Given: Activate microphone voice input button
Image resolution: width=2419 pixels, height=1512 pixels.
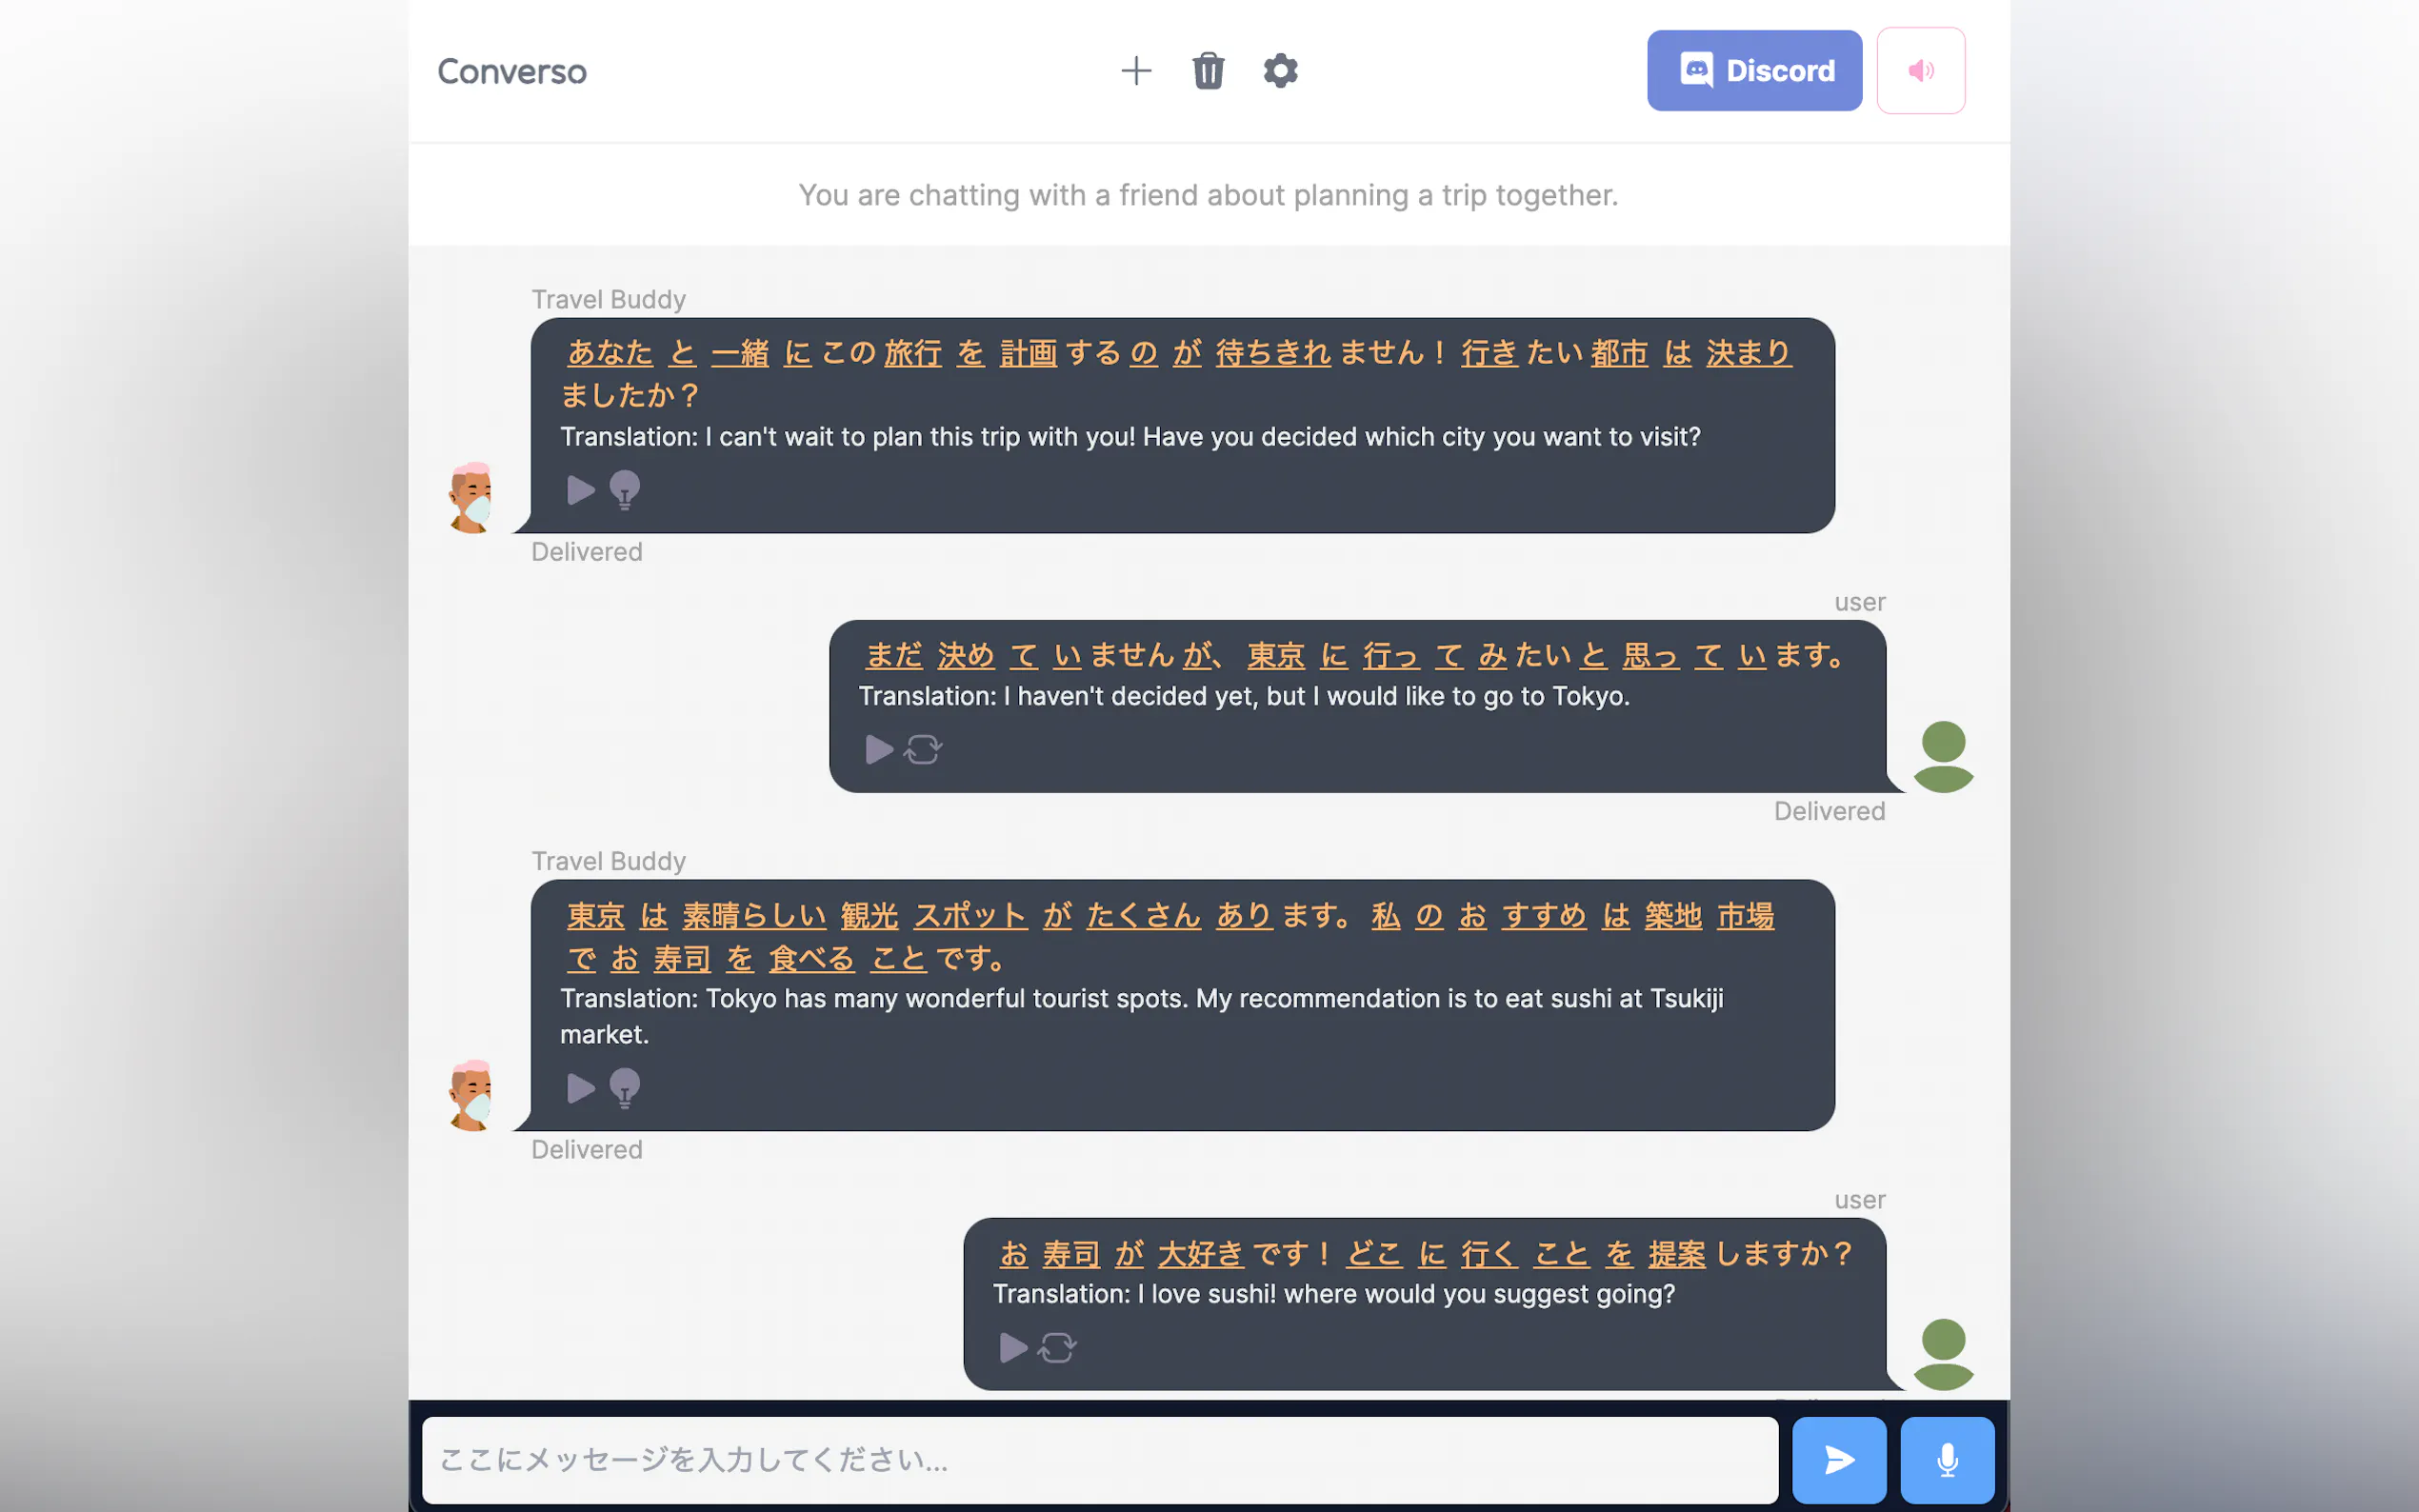Looking at the screenshot, I should coord(1947,1460).
